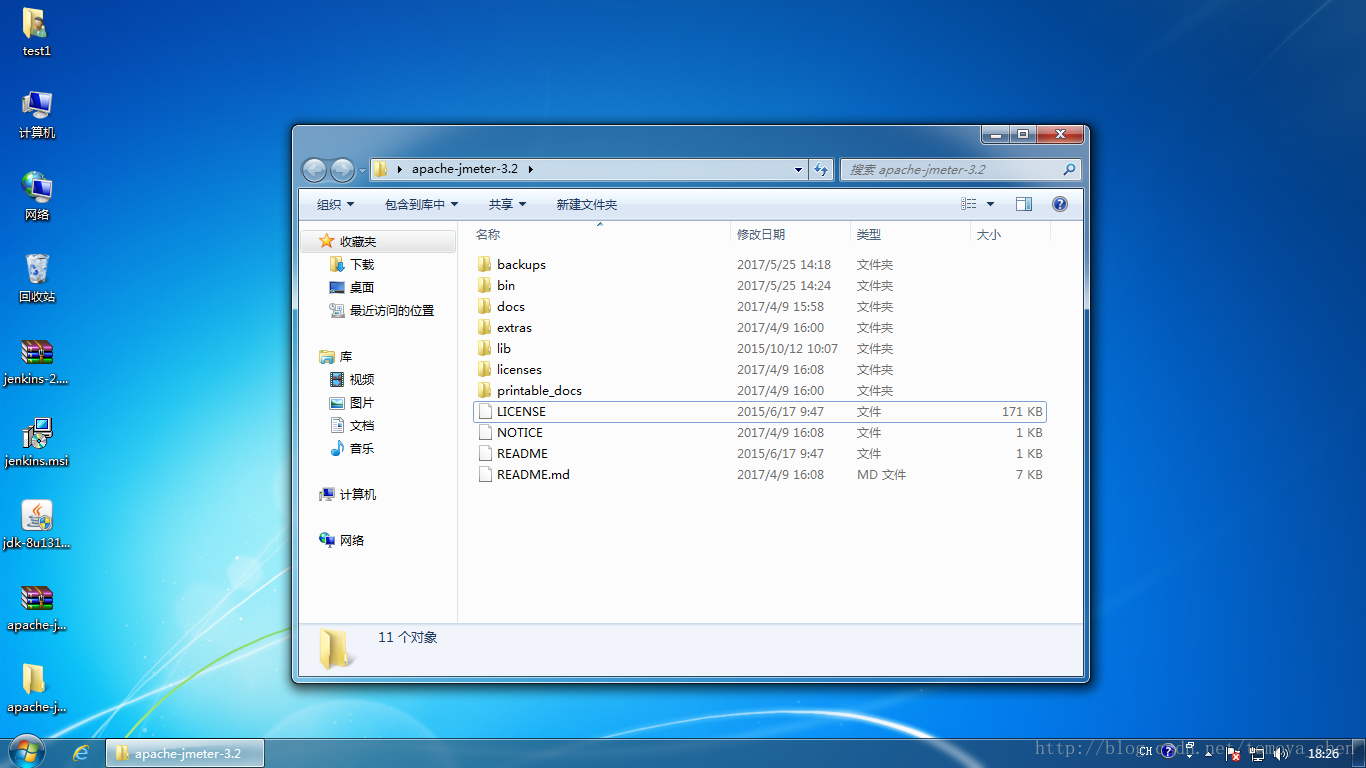This screenshot has height=768, width=1366.
Task: Select the NOTICE file icon
Action: click(x=485, y=432)
